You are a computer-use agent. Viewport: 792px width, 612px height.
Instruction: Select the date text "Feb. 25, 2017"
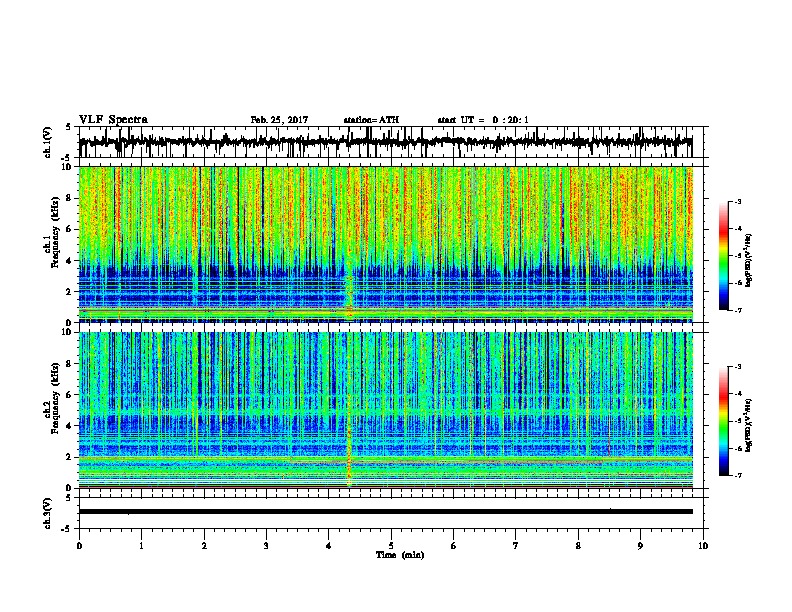(279, 120)
